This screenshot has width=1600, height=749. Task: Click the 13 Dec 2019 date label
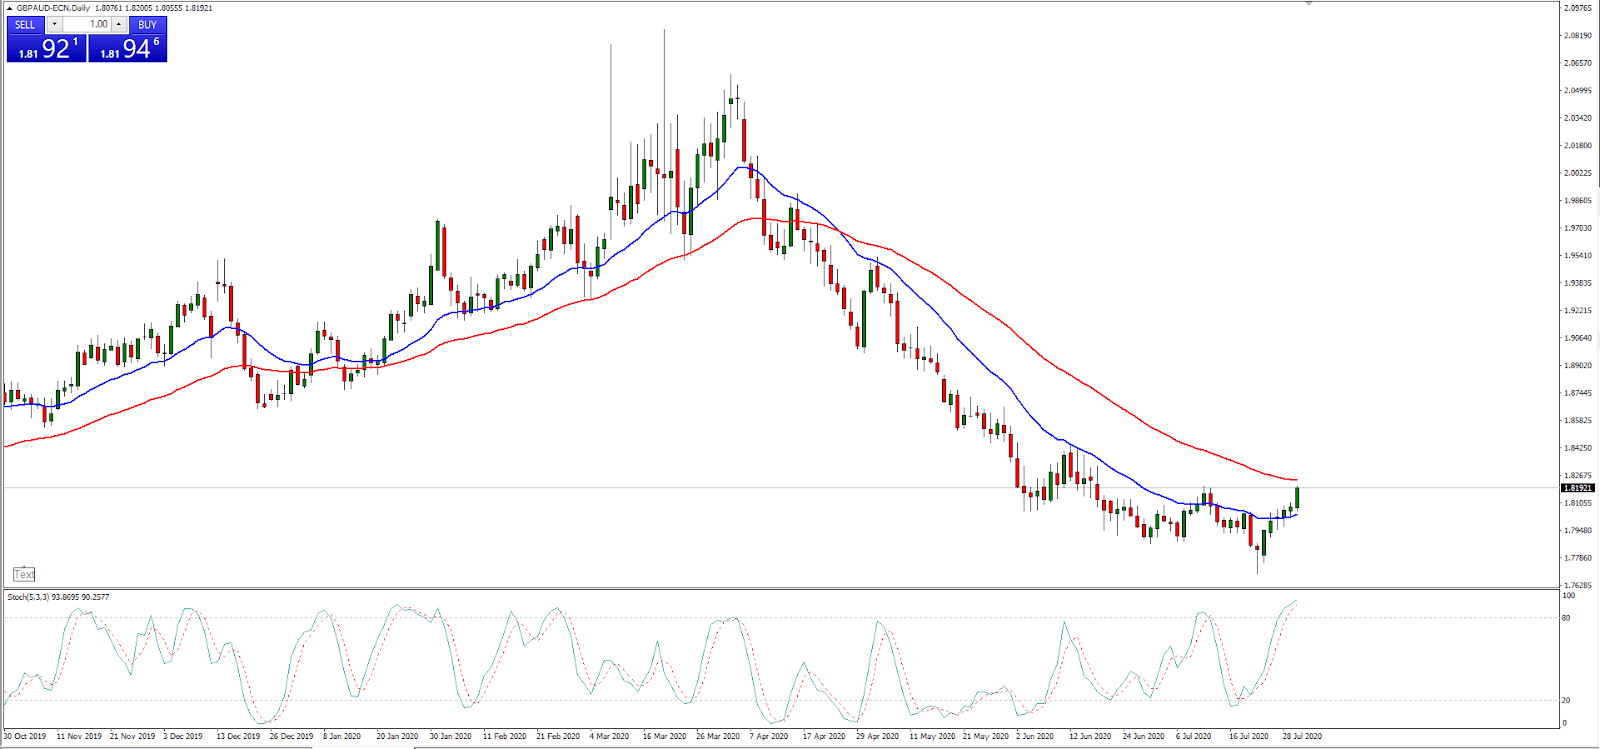238,736
